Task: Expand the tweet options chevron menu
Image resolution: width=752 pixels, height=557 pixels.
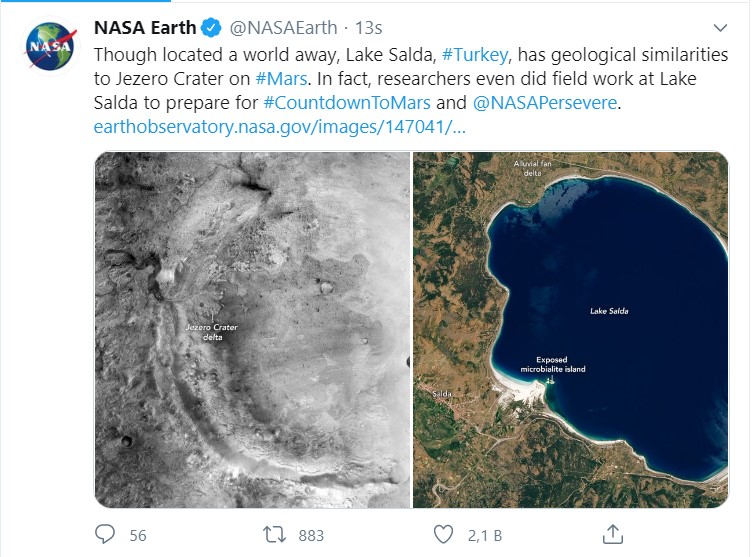Action: pyautogui.click(x=720, y=28)
